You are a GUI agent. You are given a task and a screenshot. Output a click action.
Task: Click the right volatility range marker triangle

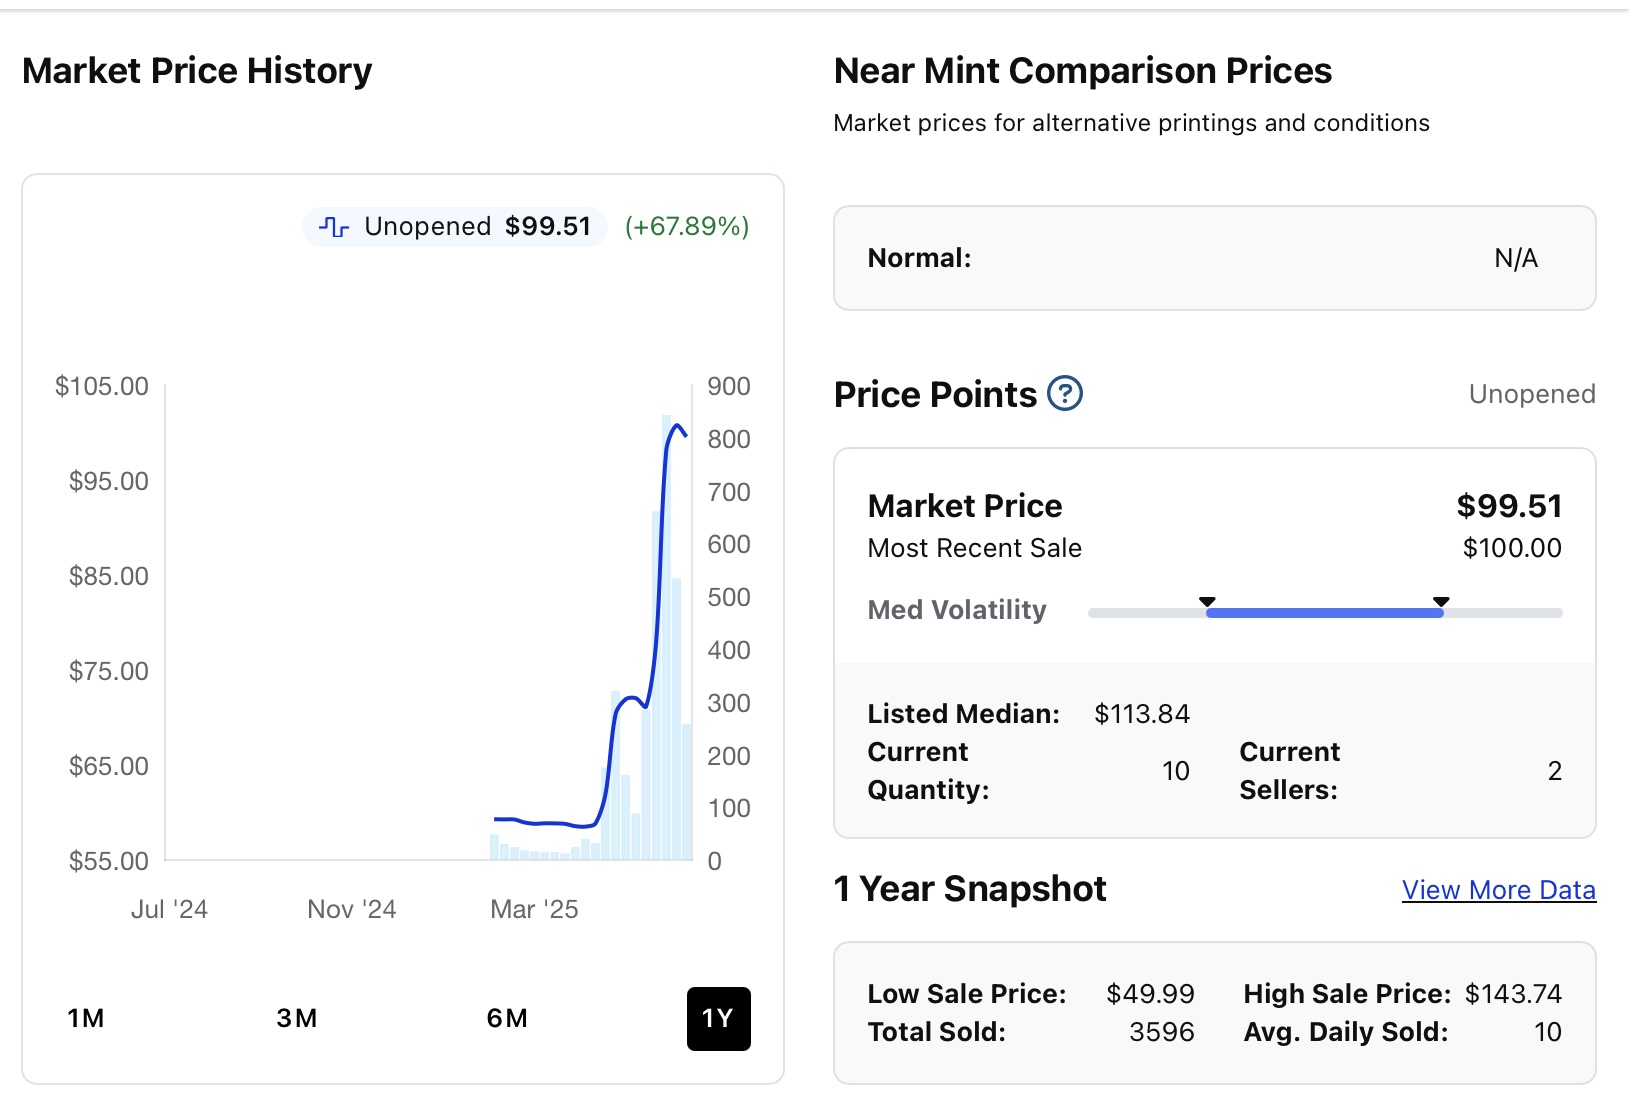point(1441,601)
